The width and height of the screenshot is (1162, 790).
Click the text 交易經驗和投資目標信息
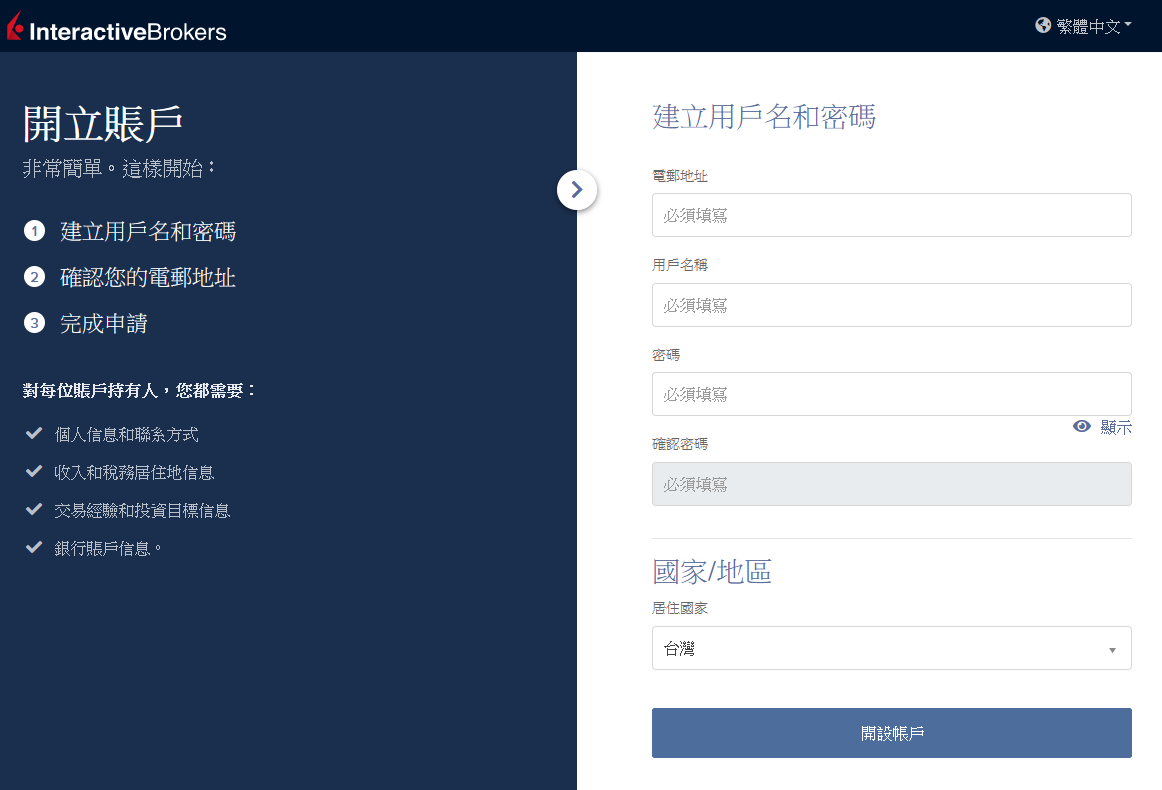tap(142, 511)
